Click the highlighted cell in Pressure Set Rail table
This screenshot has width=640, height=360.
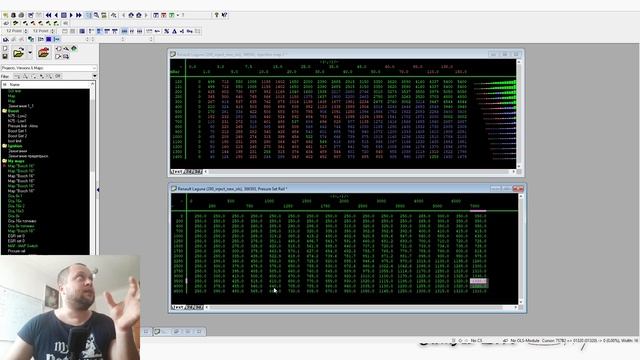478,281
